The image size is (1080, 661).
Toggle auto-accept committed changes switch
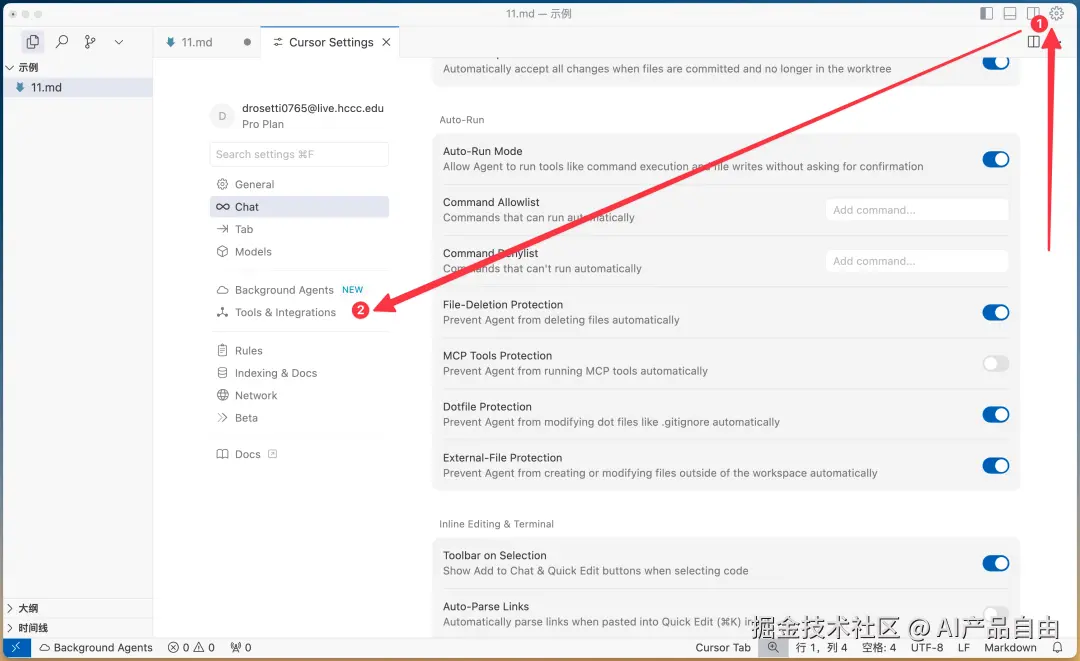[995, 62]
